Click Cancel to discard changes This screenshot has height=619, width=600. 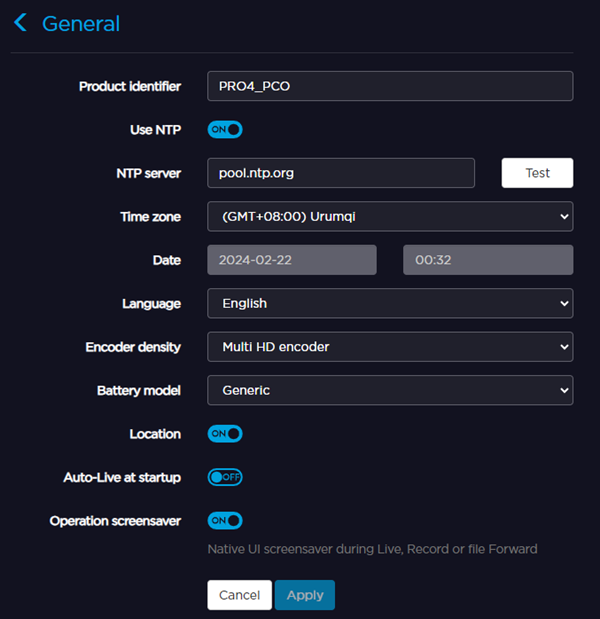(239, 595)
